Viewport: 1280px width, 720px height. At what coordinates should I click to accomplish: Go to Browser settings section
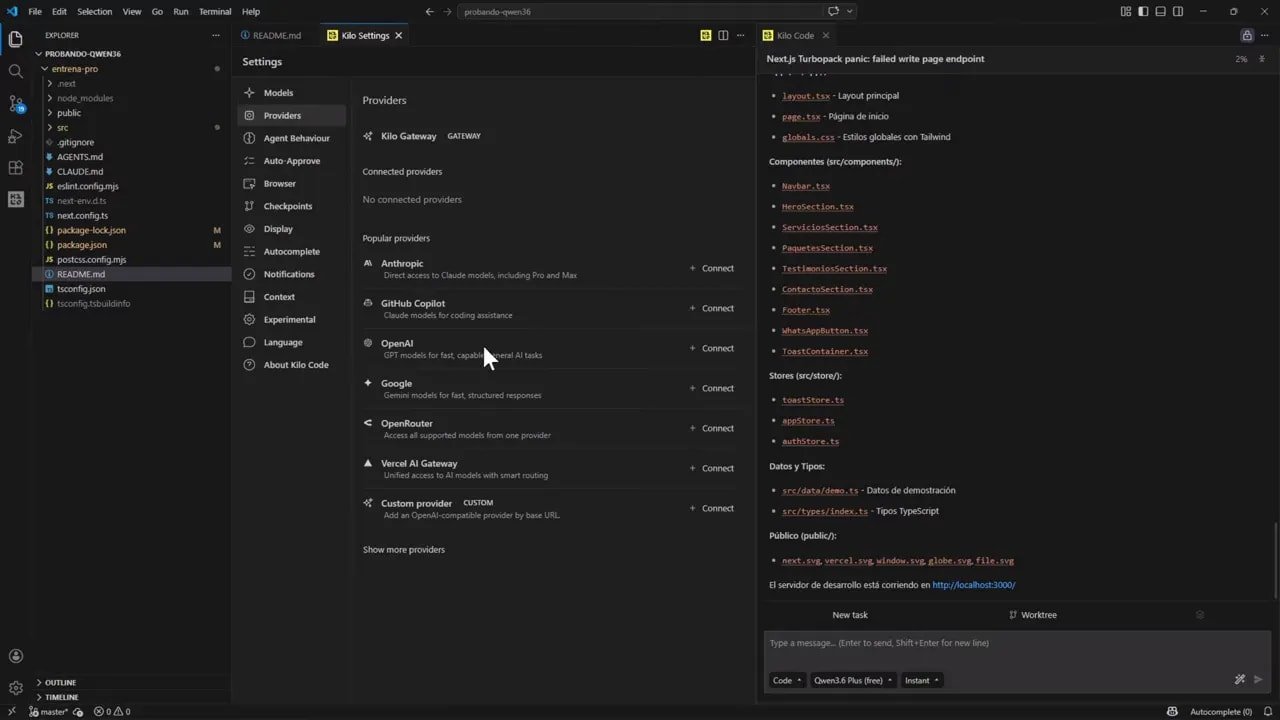coord(292,184)
